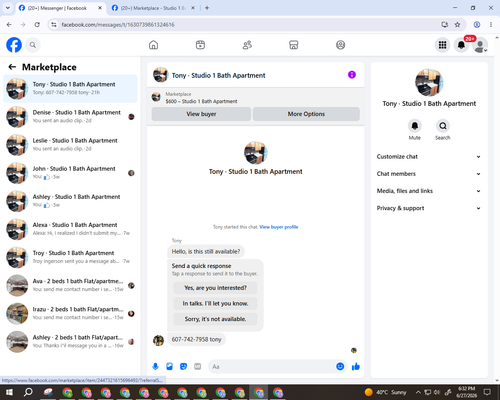Click the More Options button

[306, 114]
